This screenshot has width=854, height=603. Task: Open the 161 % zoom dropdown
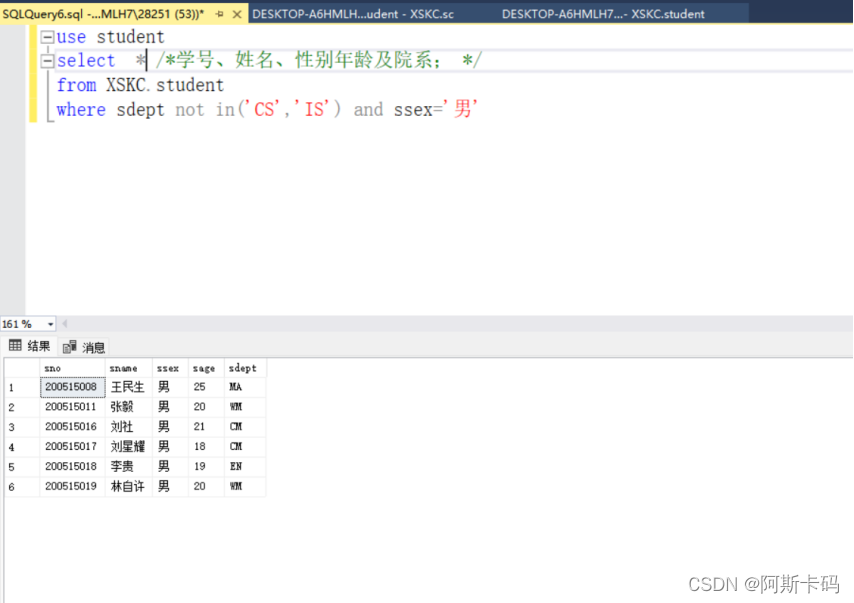point(51,324)
